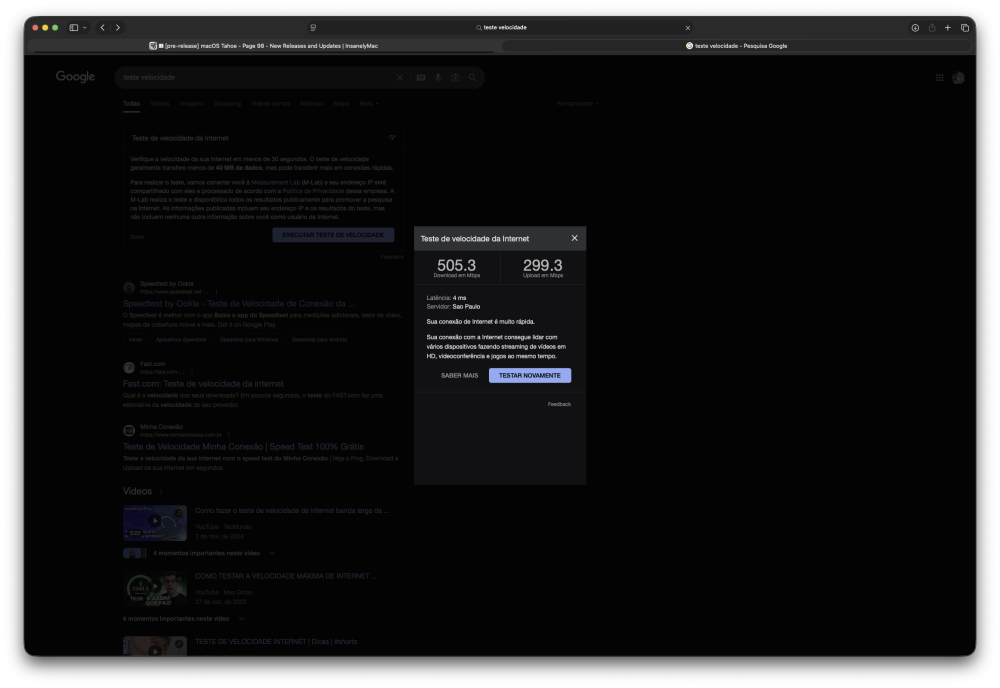Screen dimensions: 1000x688
Task: Go back with Safari's back arrow
Action: (103, 27)
